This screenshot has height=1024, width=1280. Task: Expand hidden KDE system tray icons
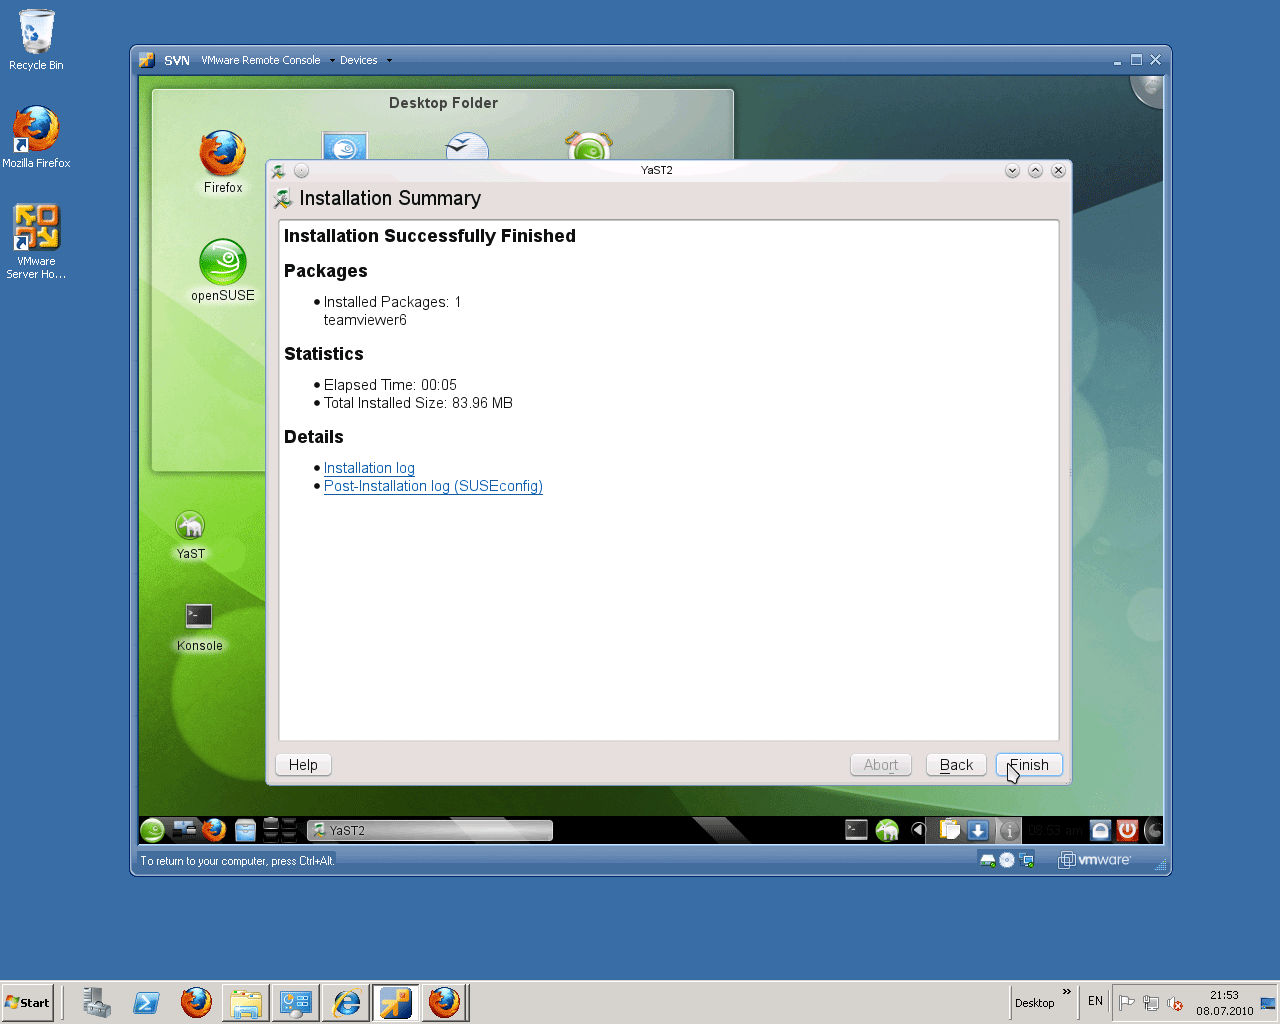(918, 830)
